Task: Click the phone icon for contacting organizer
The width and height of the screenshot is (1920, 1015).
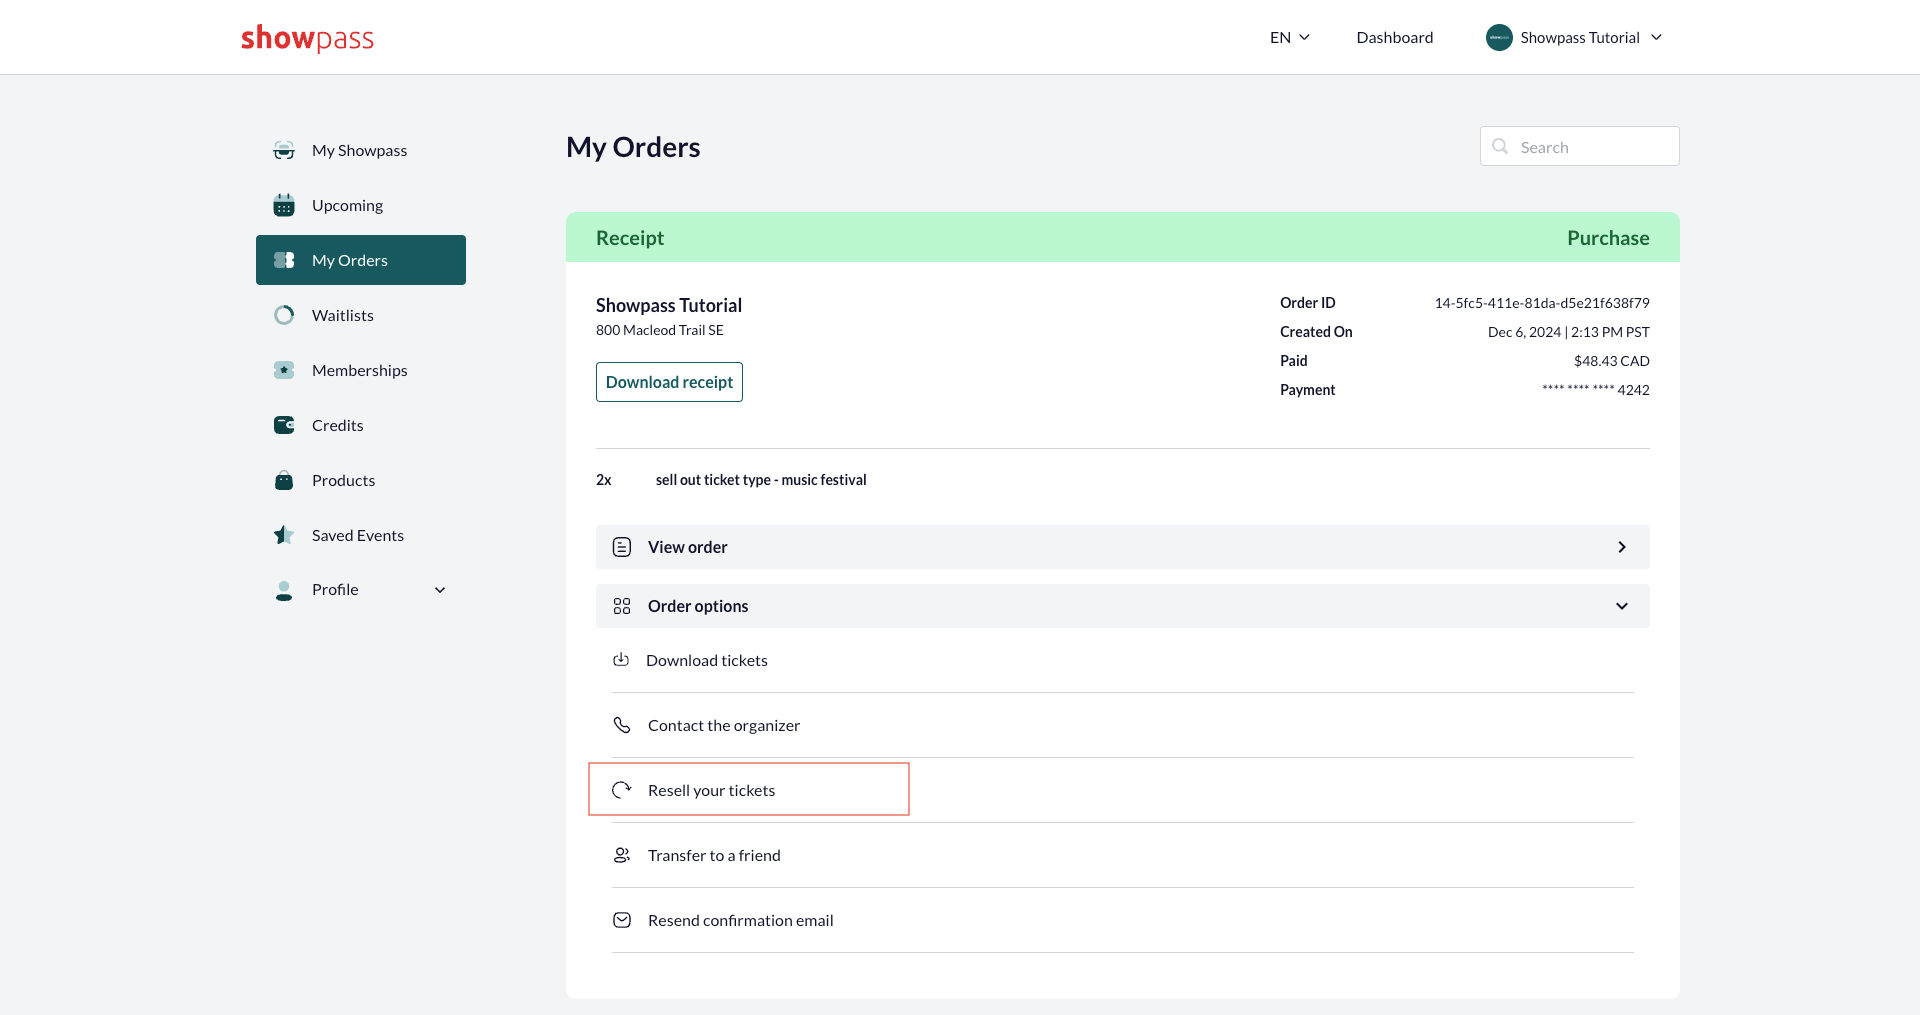Action: pos(622,725)
